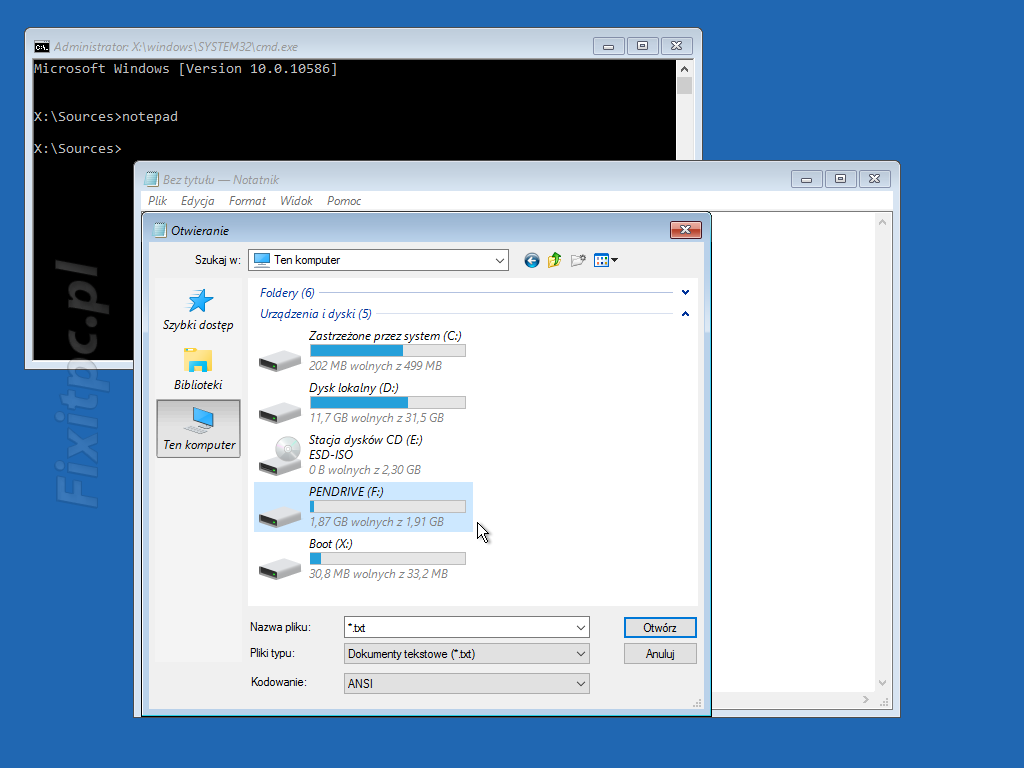Click the cmd.exe title bar icon
Image resolution: width=1024 pixels, height=768 pixels.
42,46
